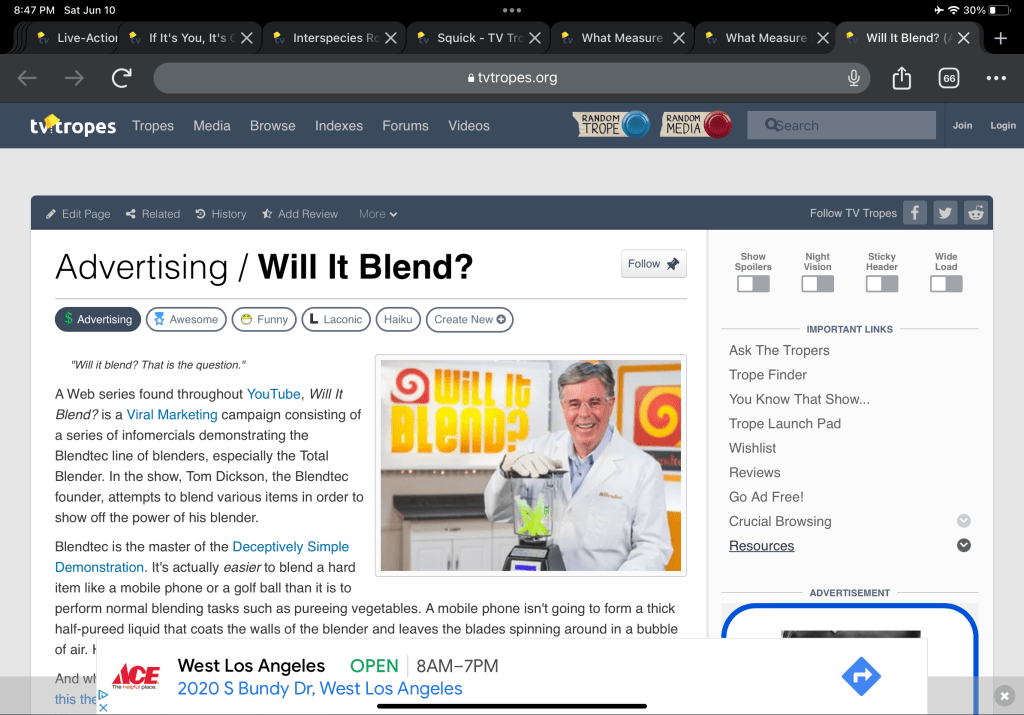Click the Follow button beside the title
This screenshot has width=1024, height=715.
tap(653, 264)
